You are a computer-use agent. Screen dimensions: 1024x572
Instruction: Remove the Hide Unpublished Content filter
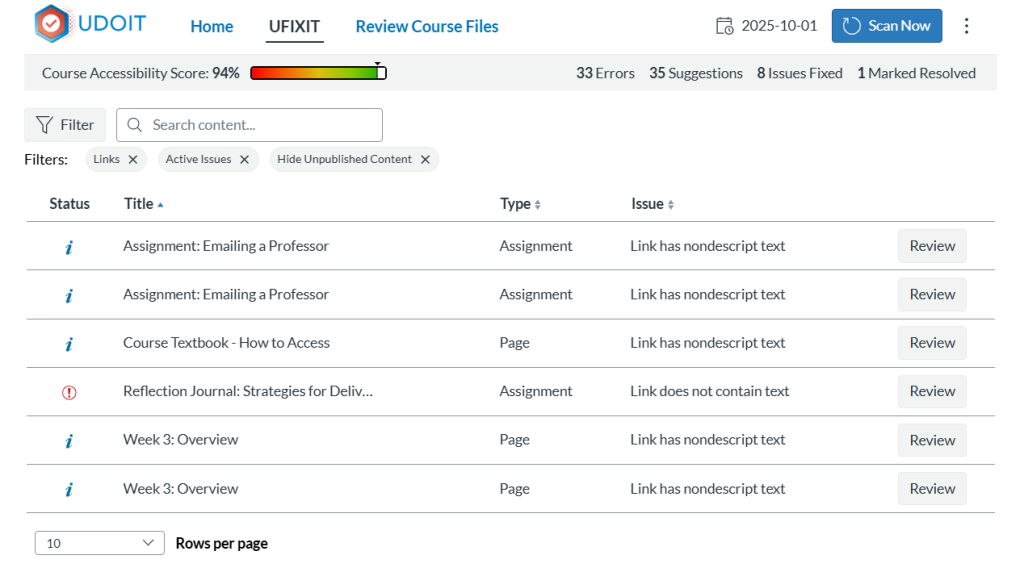425,159
